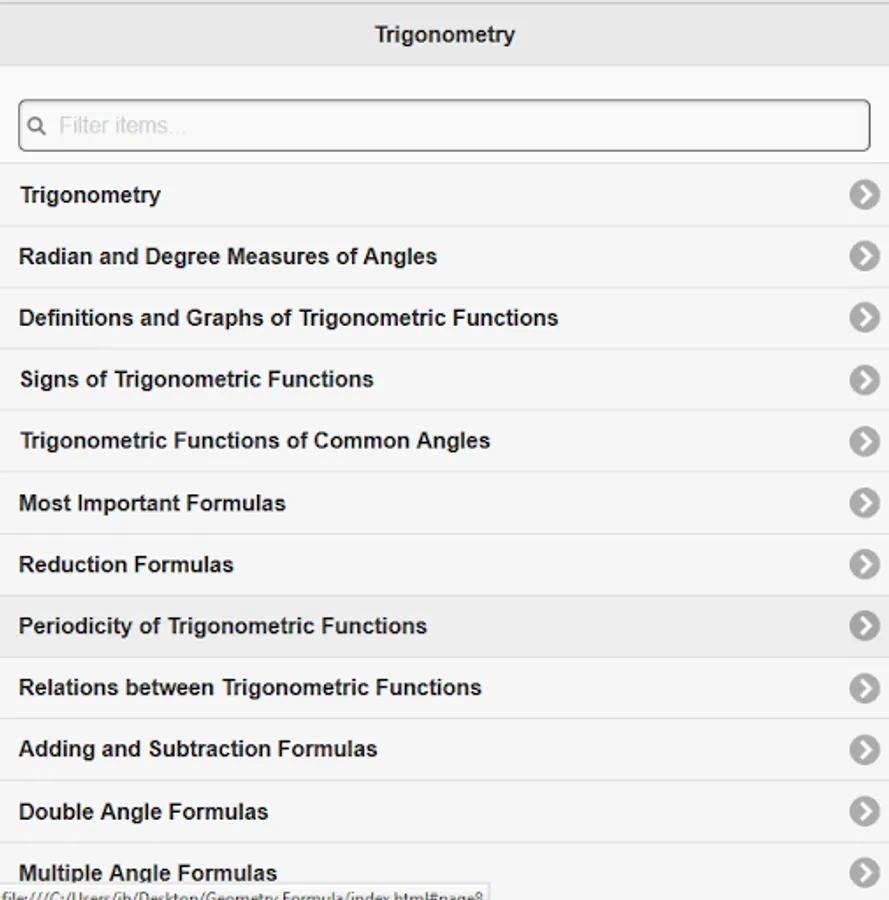Viewport: 889px width, 900px height.
Task: Click arrow icon next to Reduction Formulas
Action: (x=864, y=564)
